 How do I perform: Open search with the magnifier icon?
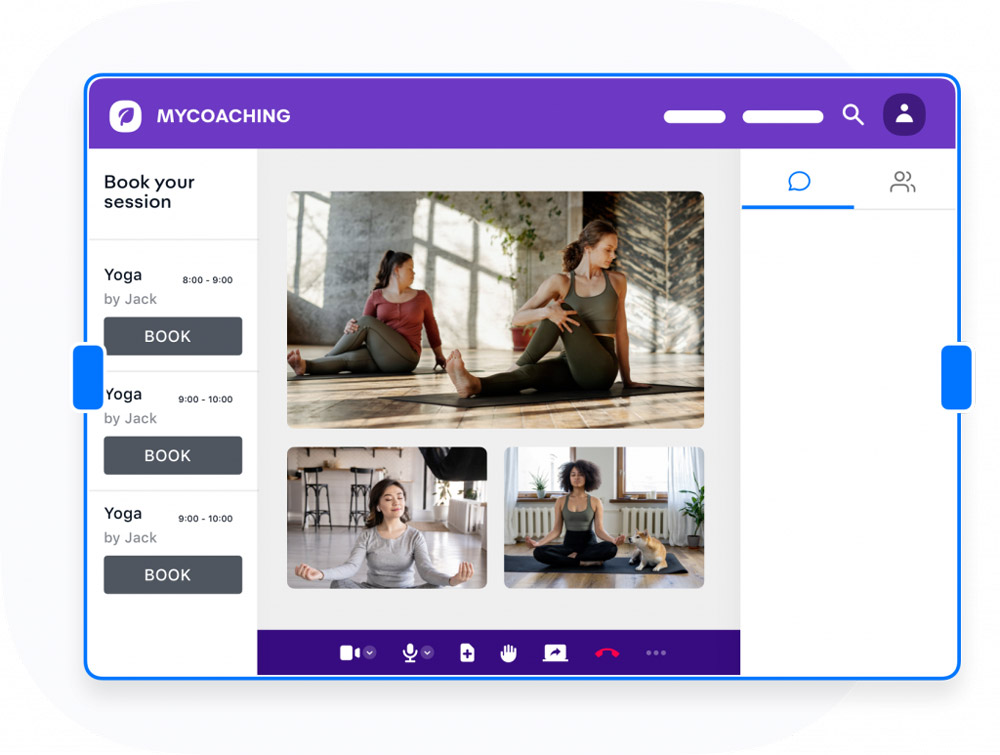tap(853, 115)
